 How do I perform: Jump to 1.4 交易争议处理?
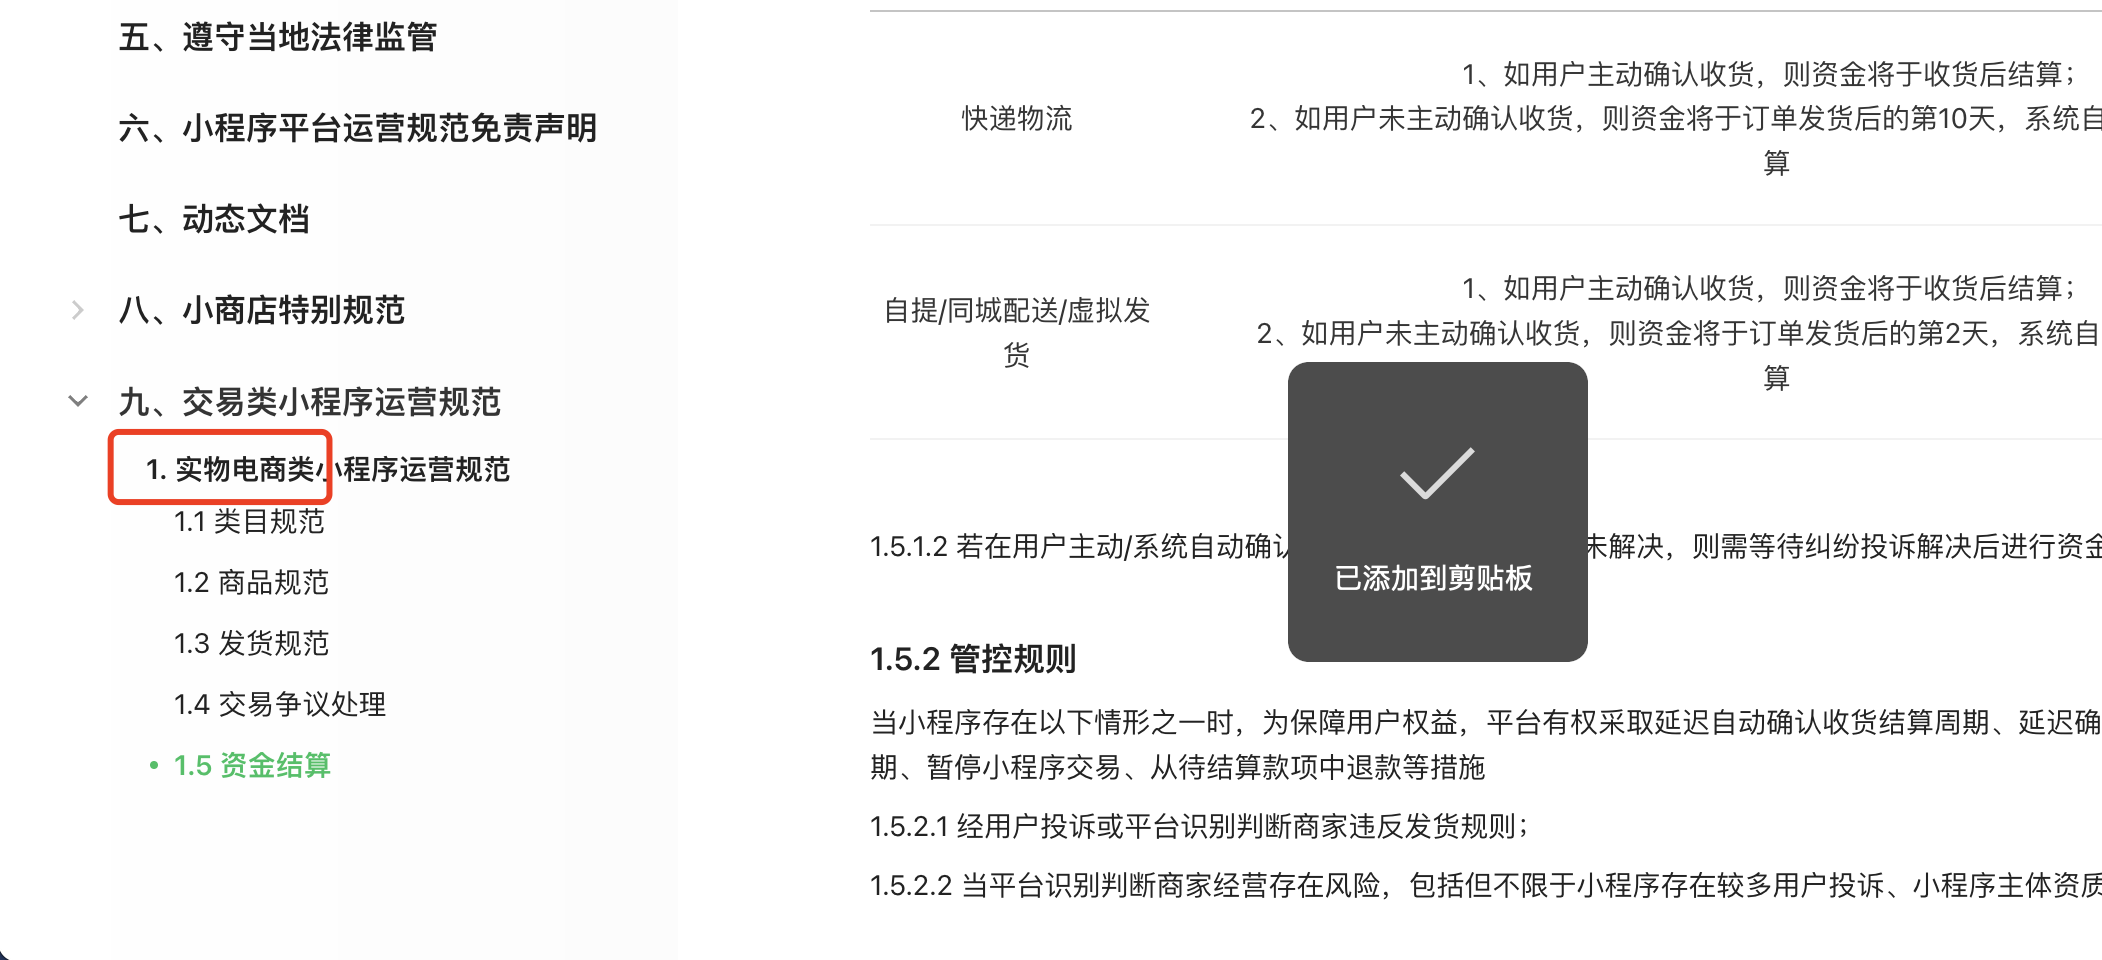(x=280, y=704)
